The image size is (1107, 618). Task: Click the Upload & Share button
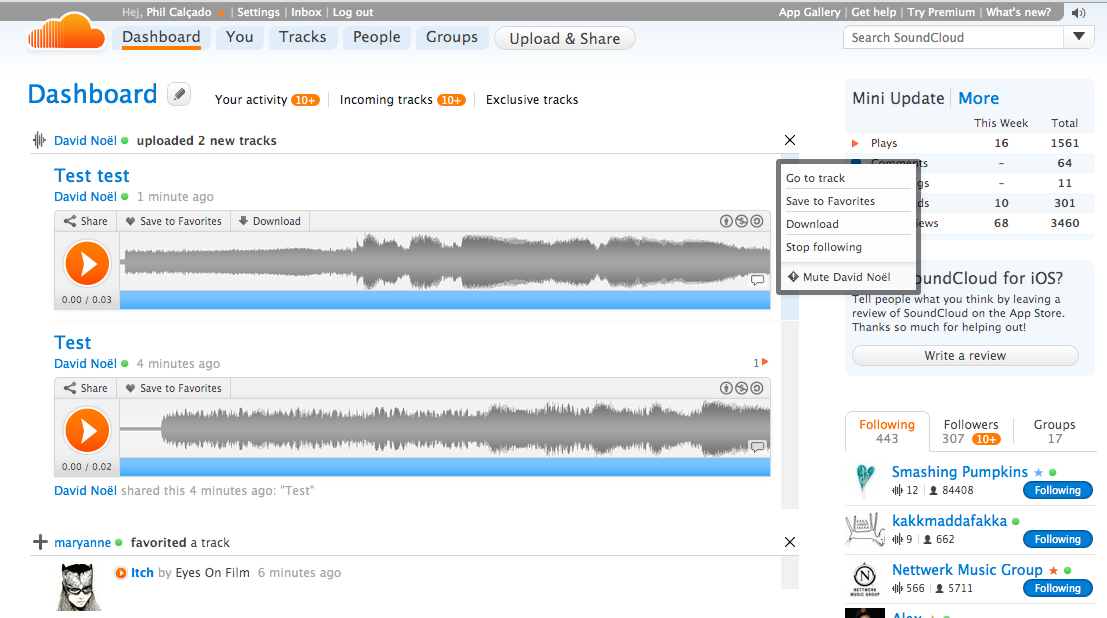[565, 38]
